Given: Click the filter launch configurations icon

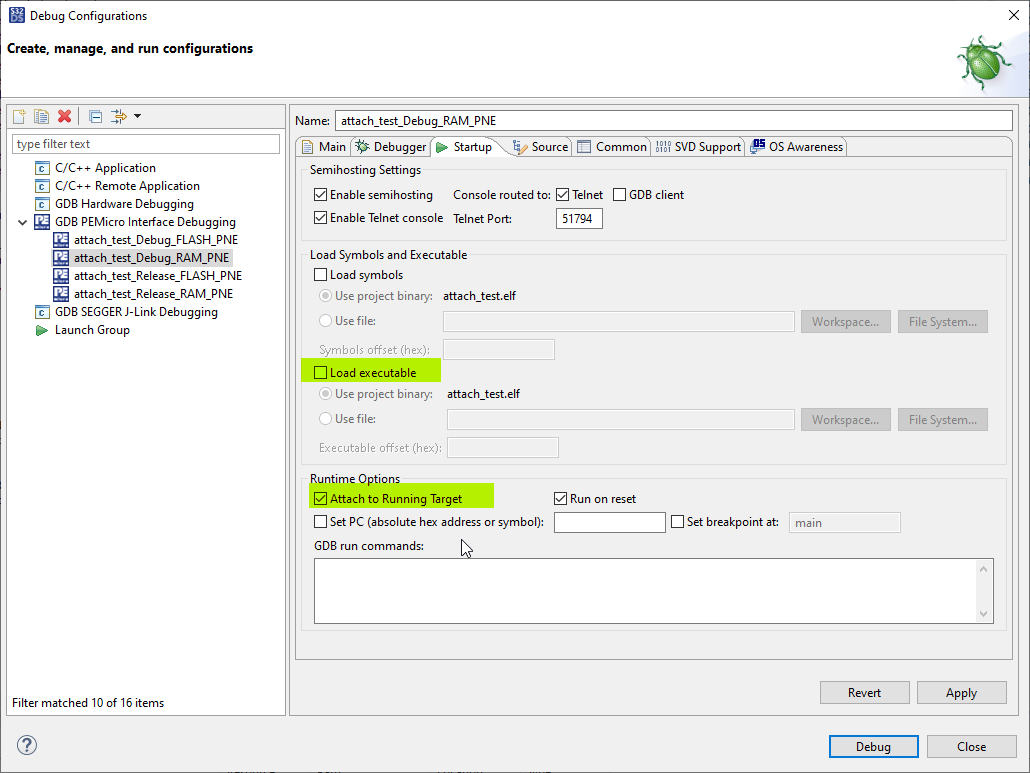Looking at the screenshot, I should click(119, 116).
